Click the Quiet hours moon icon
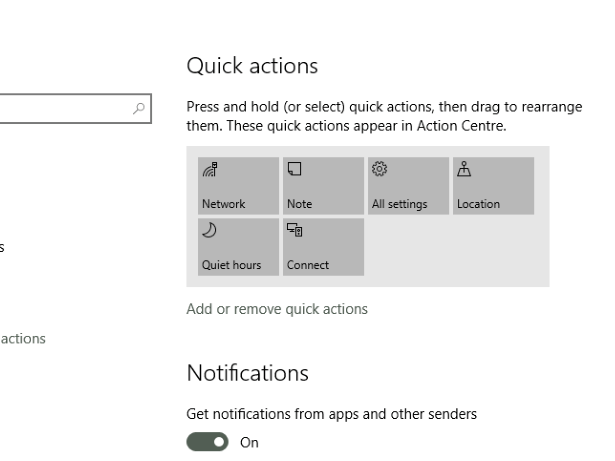Screen dimensions: 615x461 (208, 228)
